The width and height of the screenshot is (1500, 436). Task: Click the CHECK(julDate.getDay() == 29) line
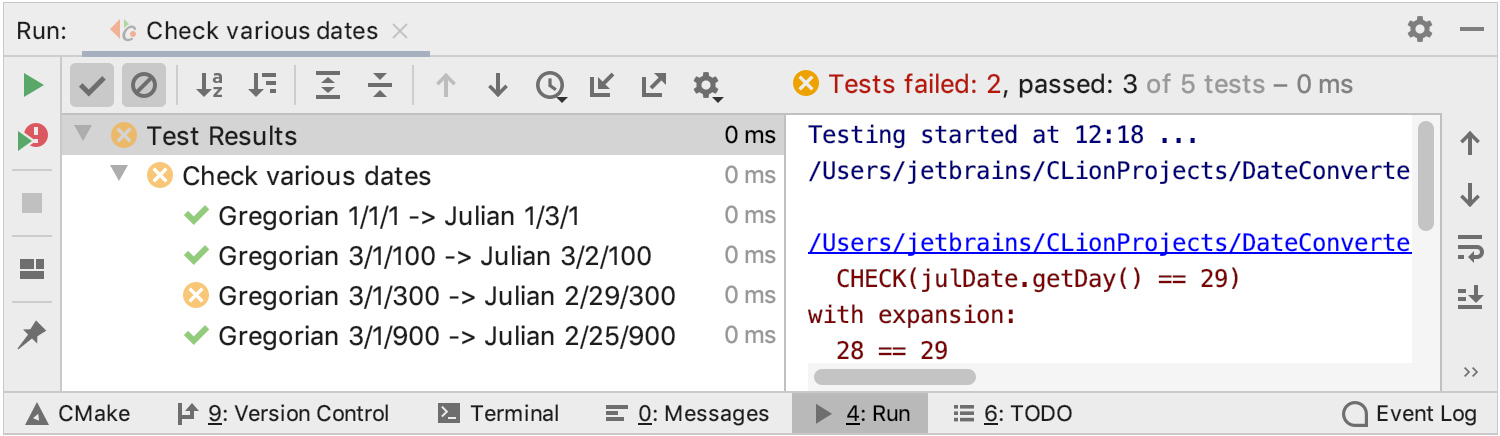[1038, 279]
